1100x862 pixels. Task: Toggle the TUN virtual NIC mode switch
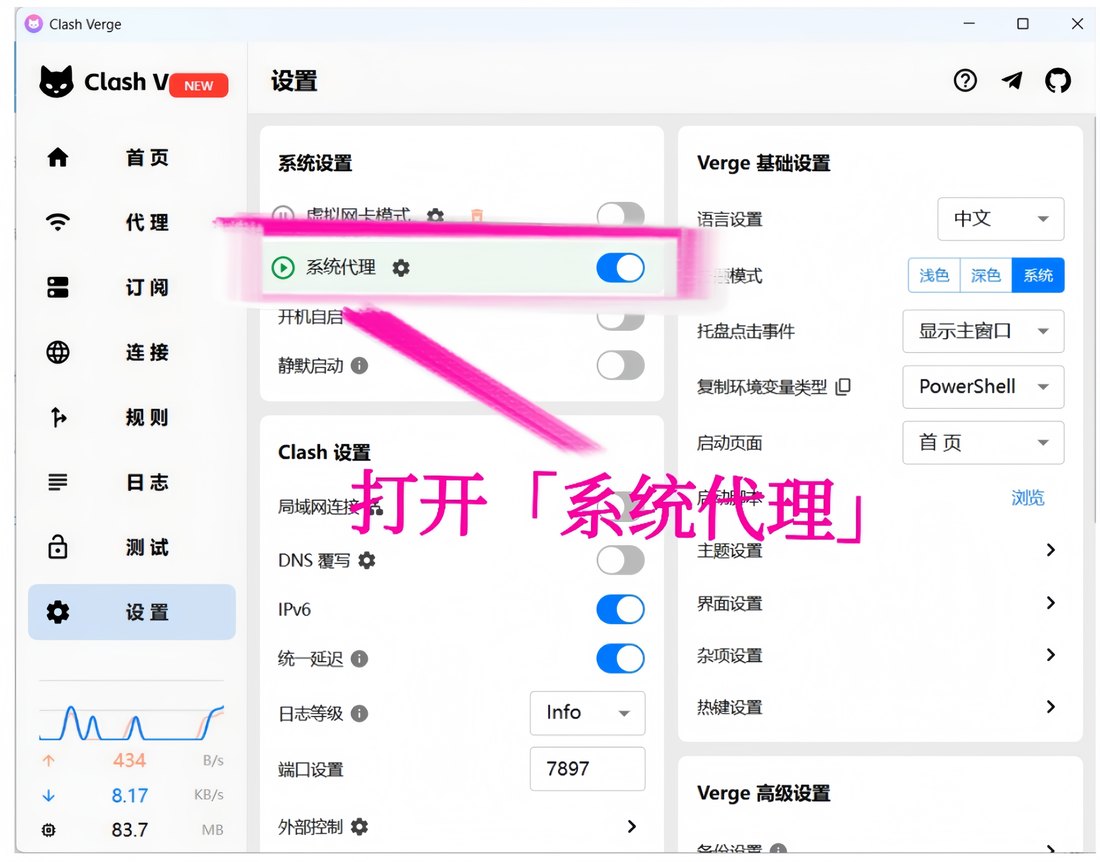click(x=620, y=214)
